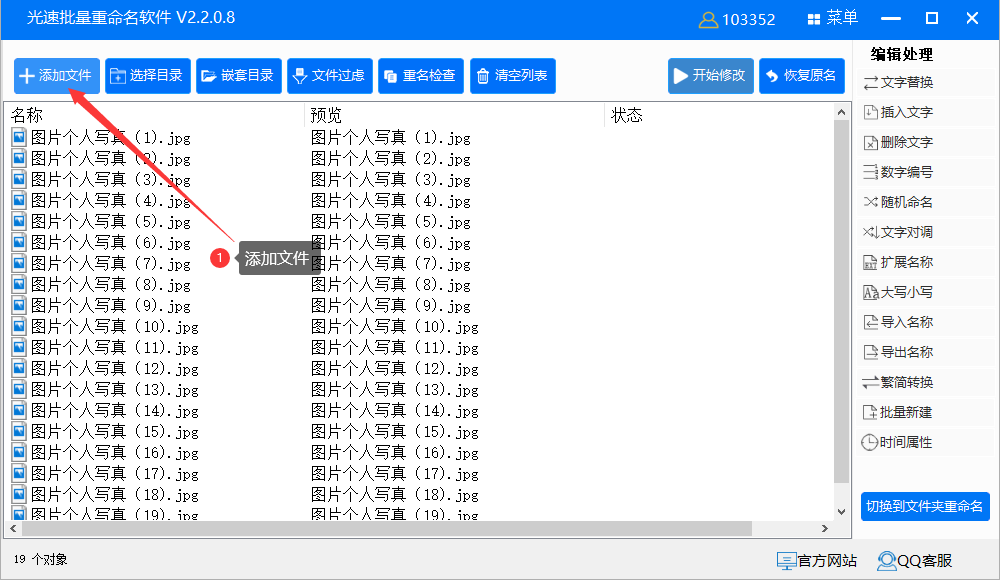This screenshot has width=1000, height=580.
Task: Switch mode via 切换到文件夹重命名 button
Action: coord(925,507)
